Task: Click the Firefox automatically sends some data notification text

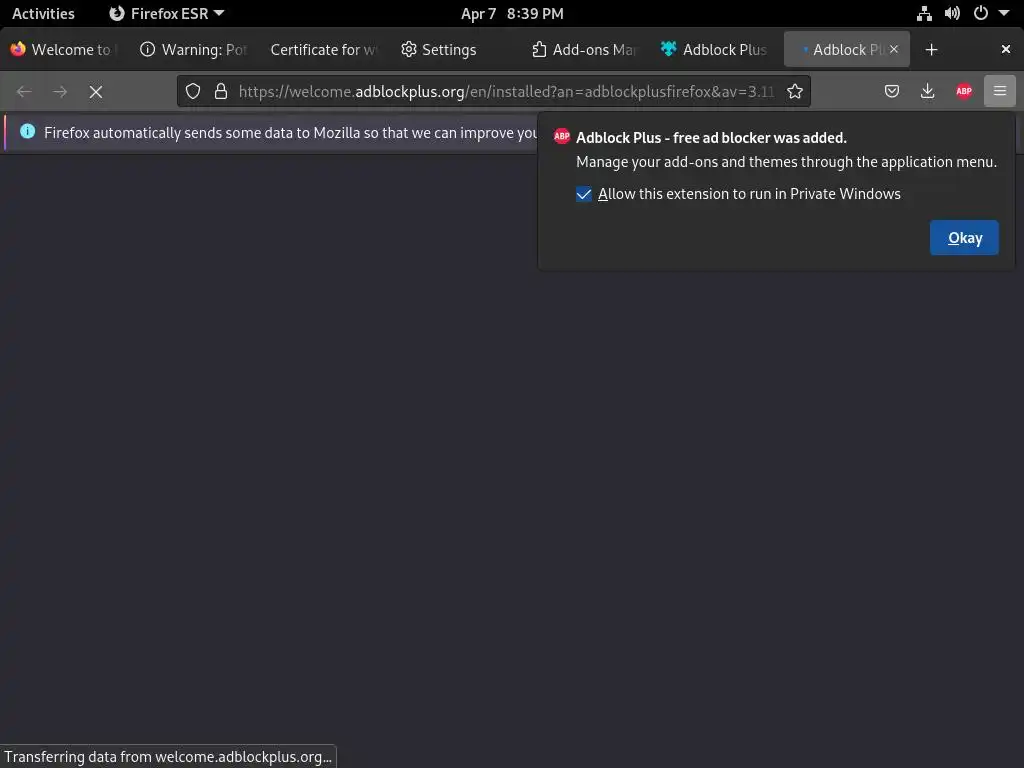Action: click(x=290, y=133)
